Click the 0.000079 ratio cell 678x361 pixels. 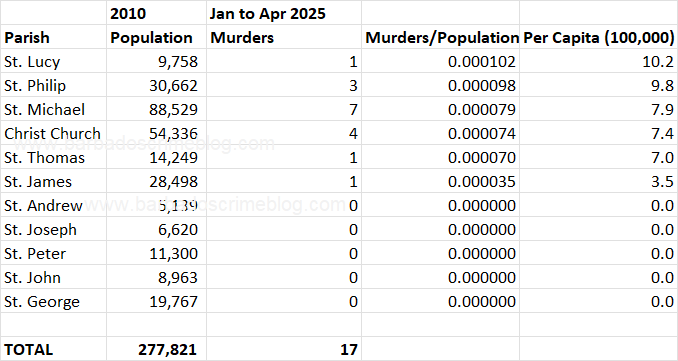pos(440,109)
